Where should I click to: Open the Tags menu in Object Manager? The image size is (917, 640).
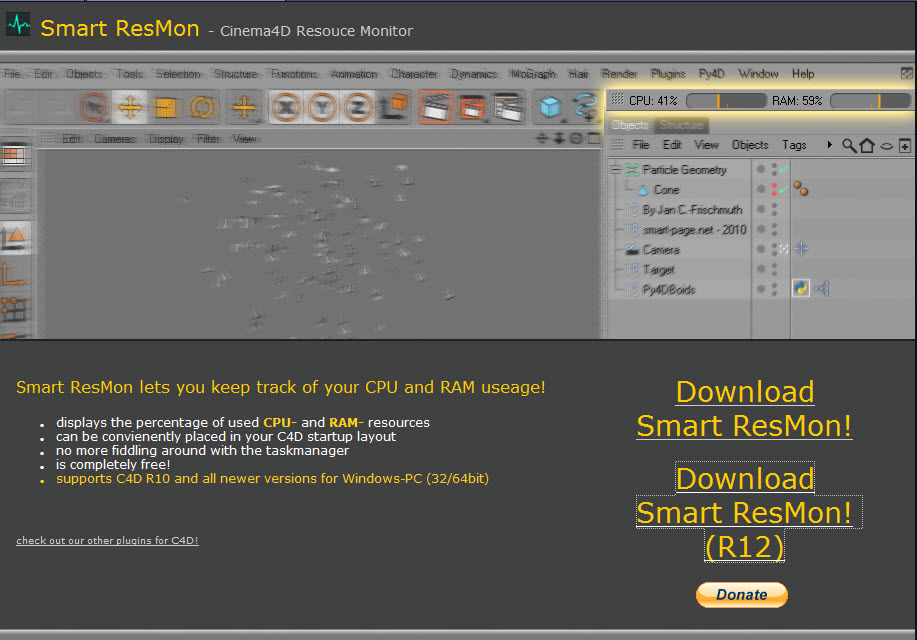click(794, 144)
